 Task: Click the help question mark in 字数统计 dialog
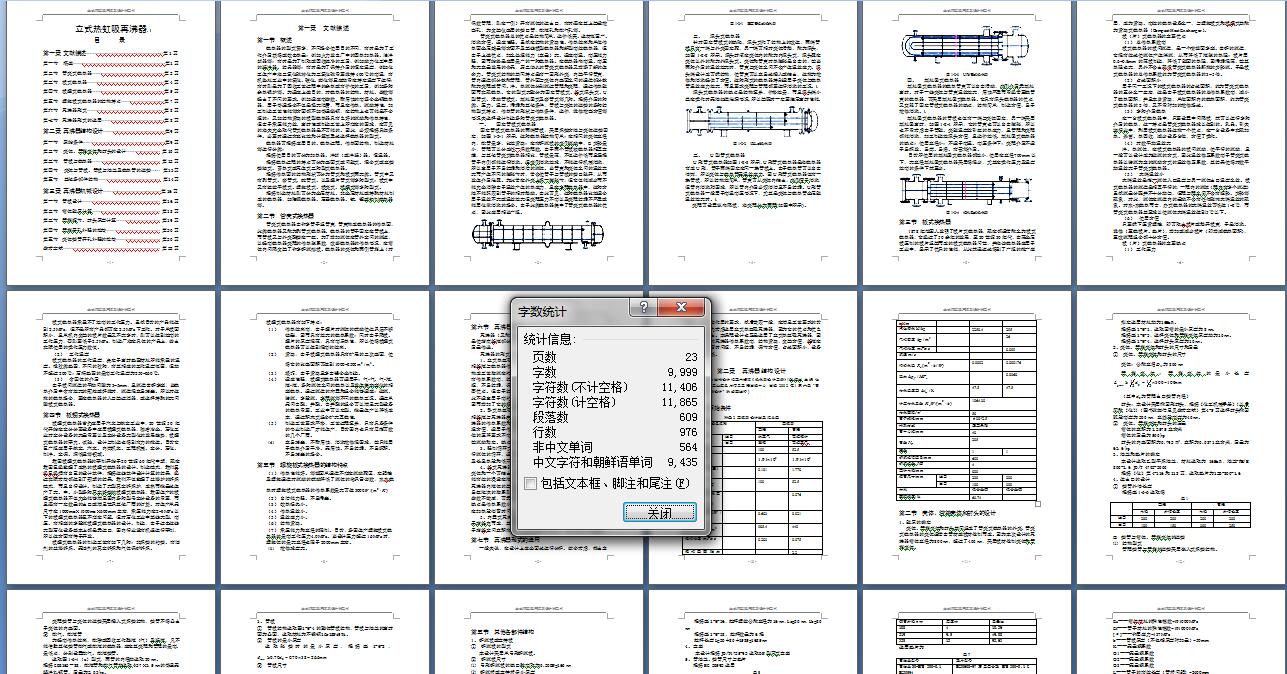pos(643,307)
